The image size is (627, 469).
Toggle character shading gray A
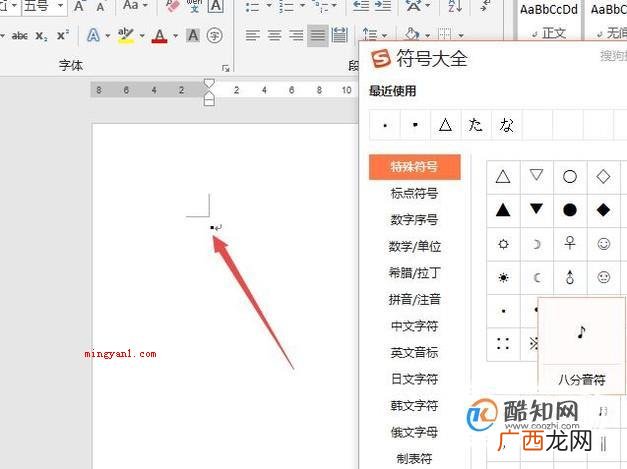point(193,36)
